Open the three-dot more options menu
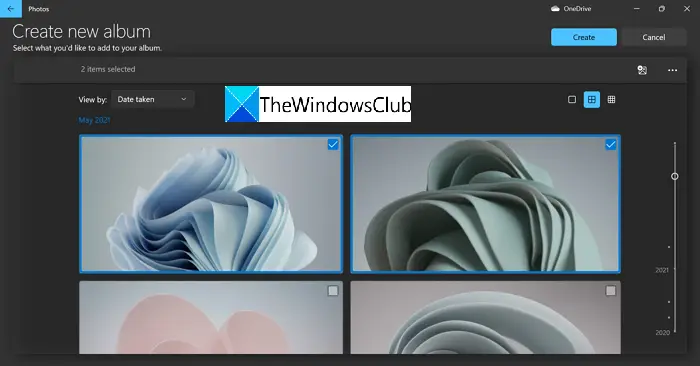Screen dimensions: 700x366 672,70
